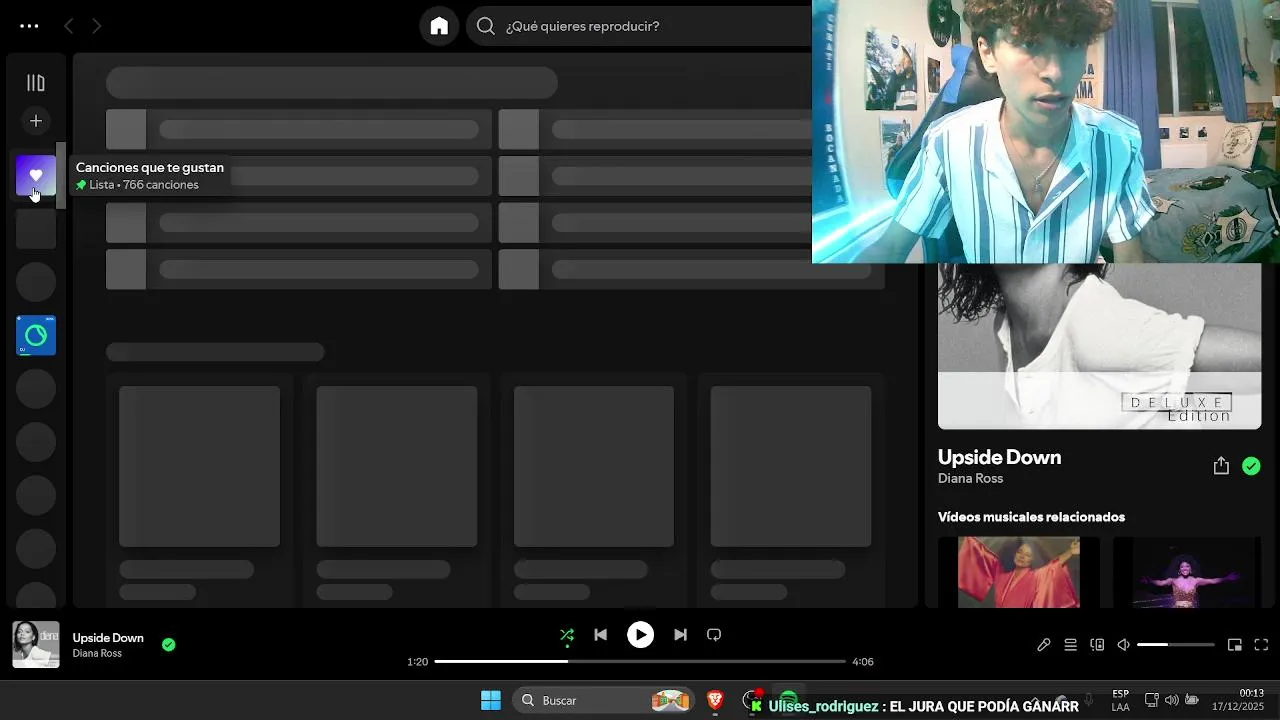Click the magnifier icon in search bar
1280x720 pixels.
tap(486, 26)
